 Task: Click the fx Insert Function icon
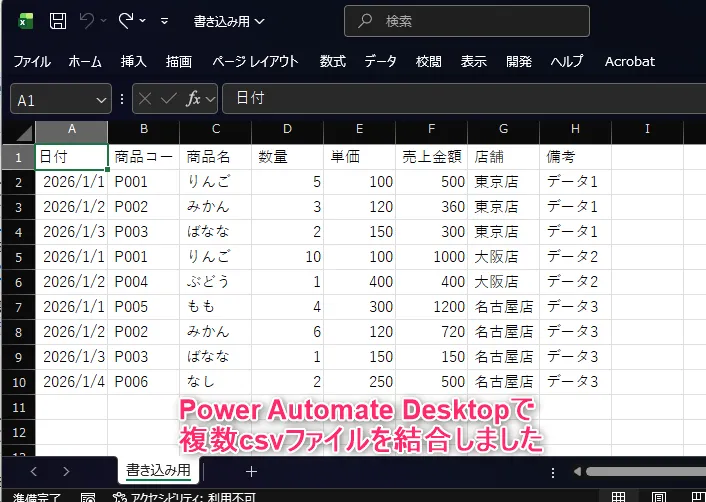[x=195, y=99]
